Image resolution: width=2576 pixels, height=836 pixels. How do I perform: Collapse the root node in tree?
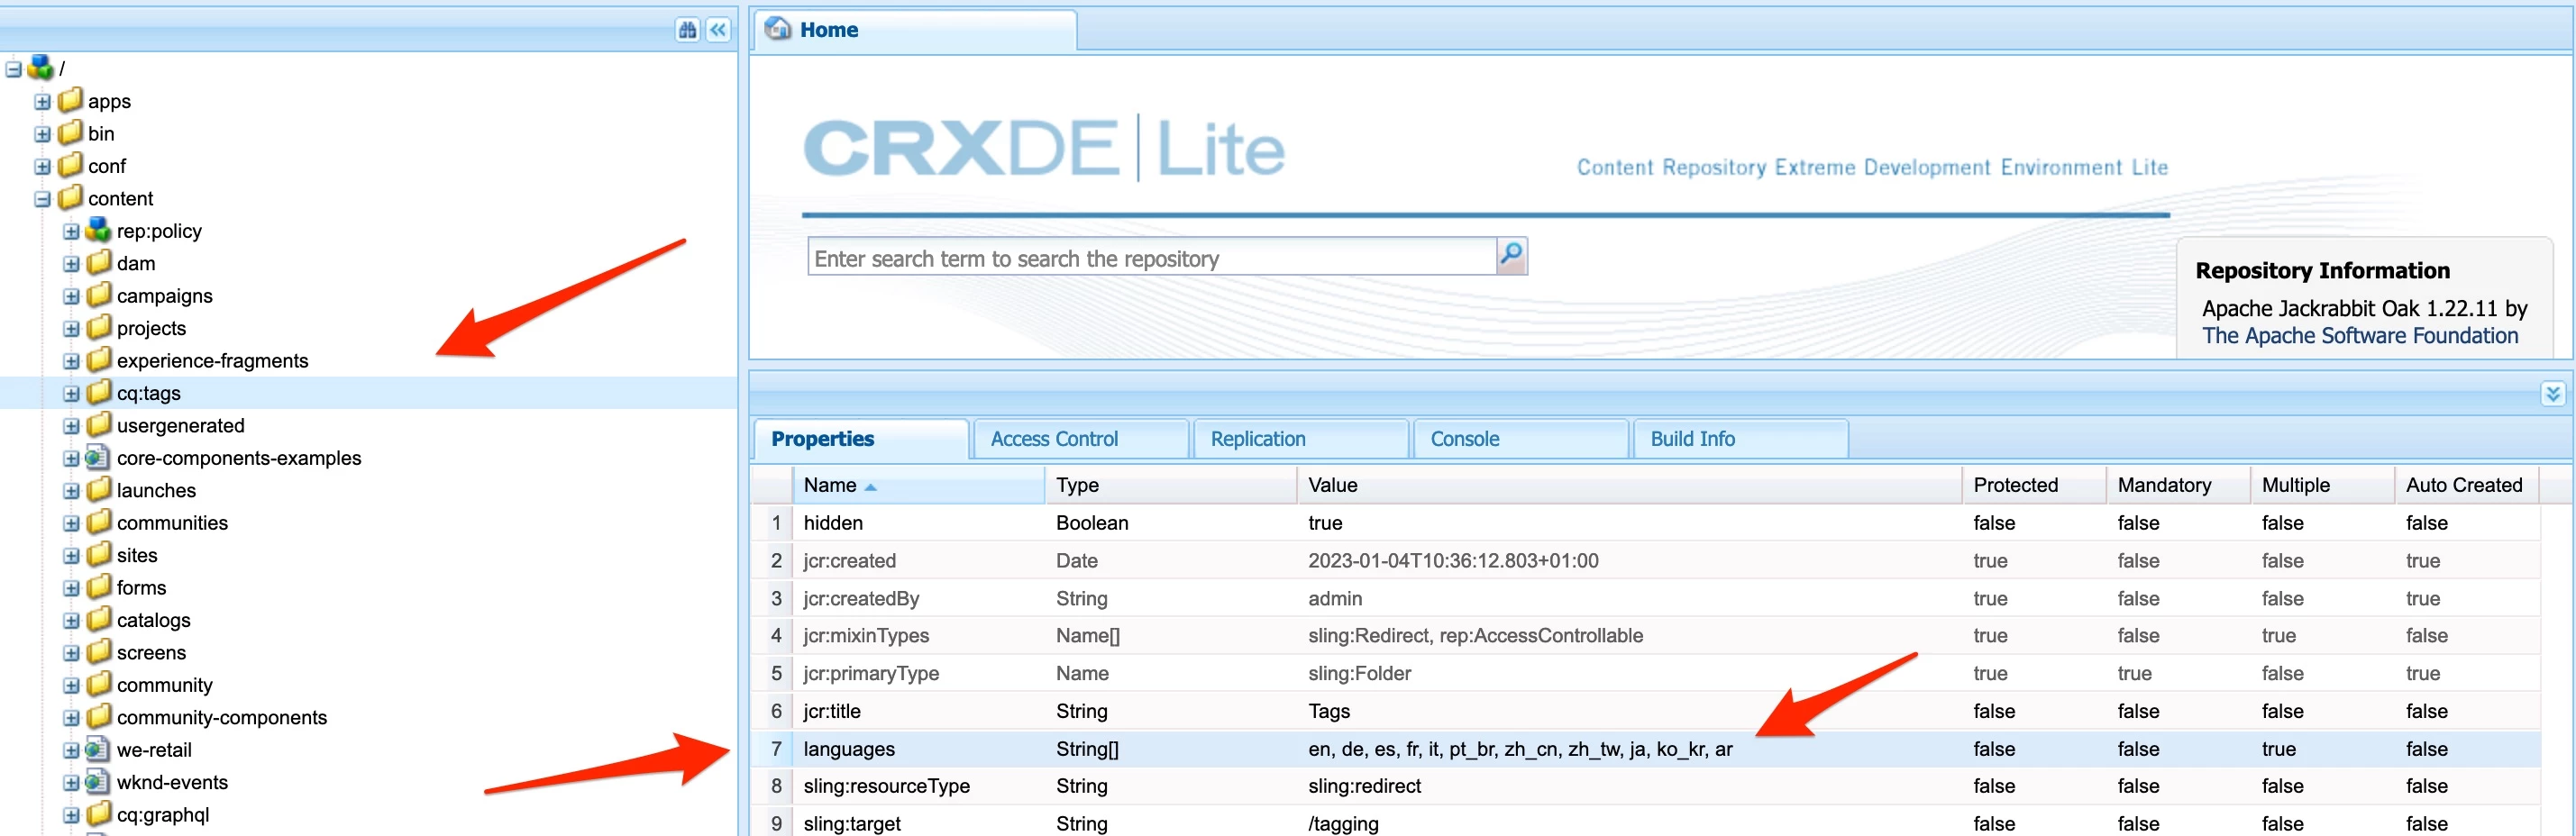tap(14, 70)
